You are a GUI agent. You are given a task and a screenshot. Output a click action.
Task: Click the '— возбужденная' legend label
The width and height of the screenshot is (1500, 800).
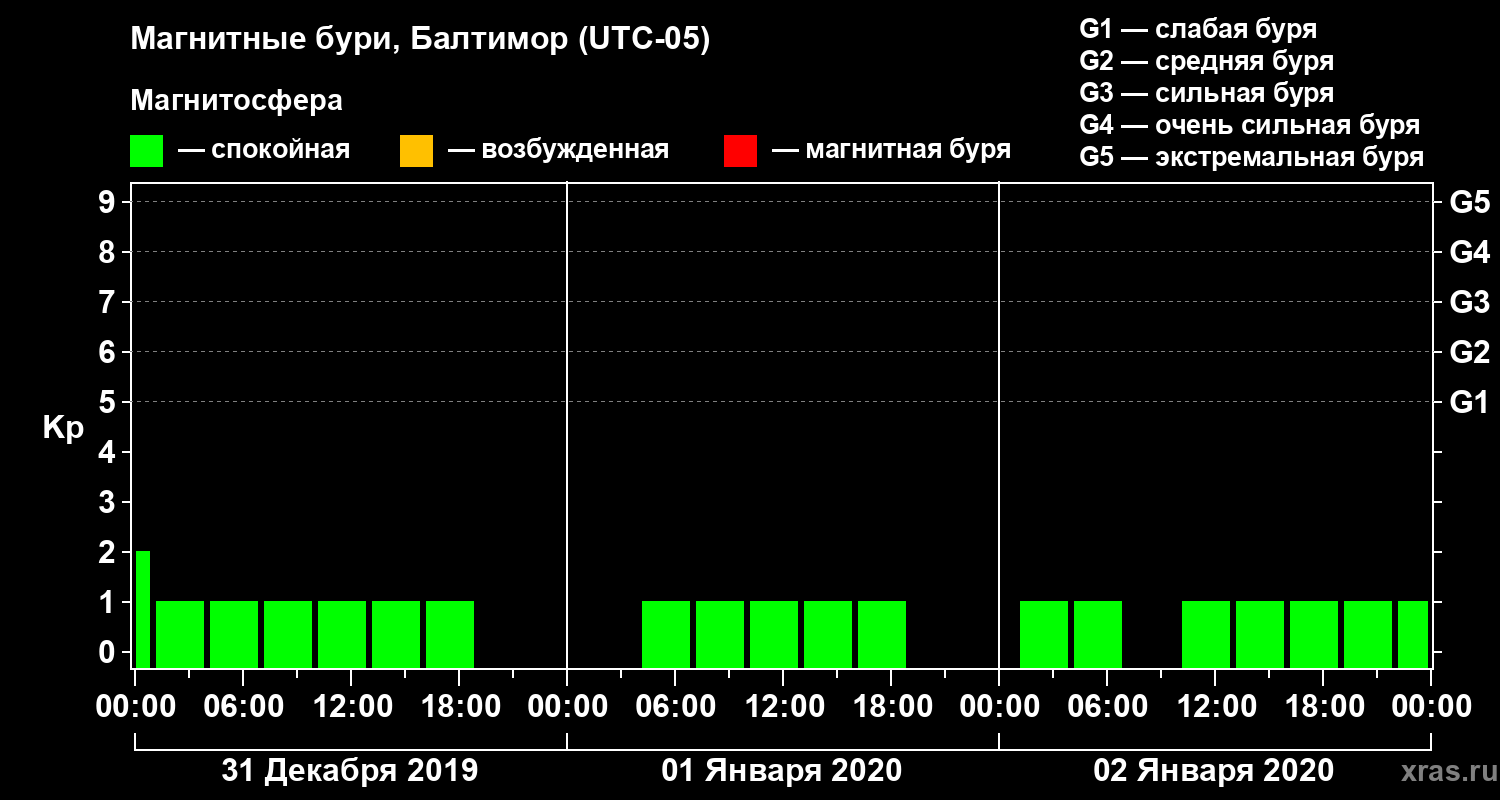[x=558, y=150]
